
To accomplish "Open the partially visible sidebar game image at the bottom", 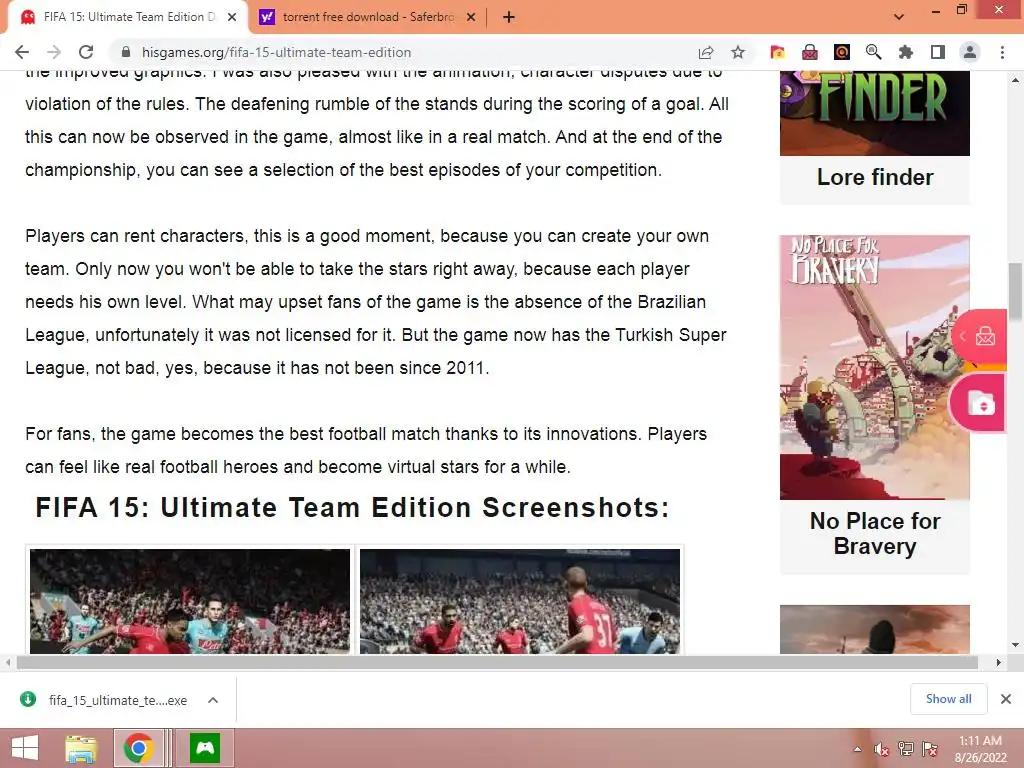I will pos(874,629).
